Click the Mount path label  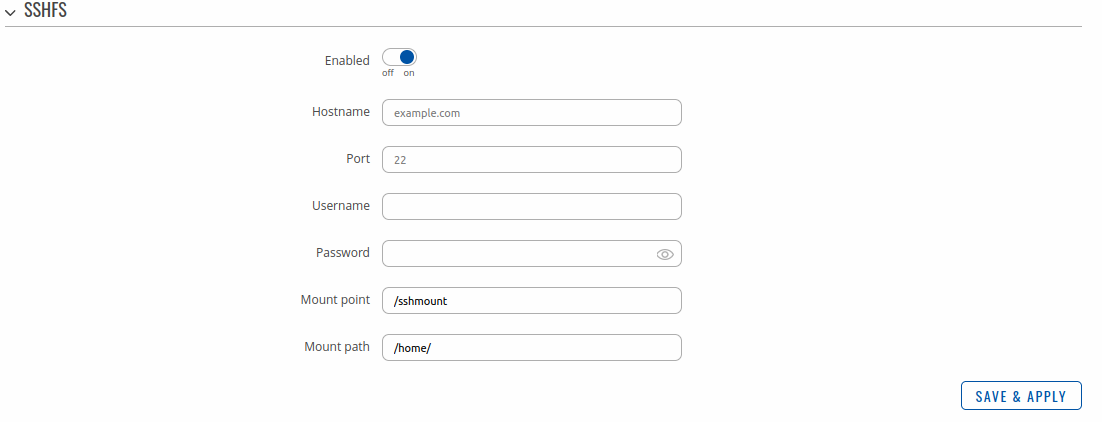coord(337,347)
